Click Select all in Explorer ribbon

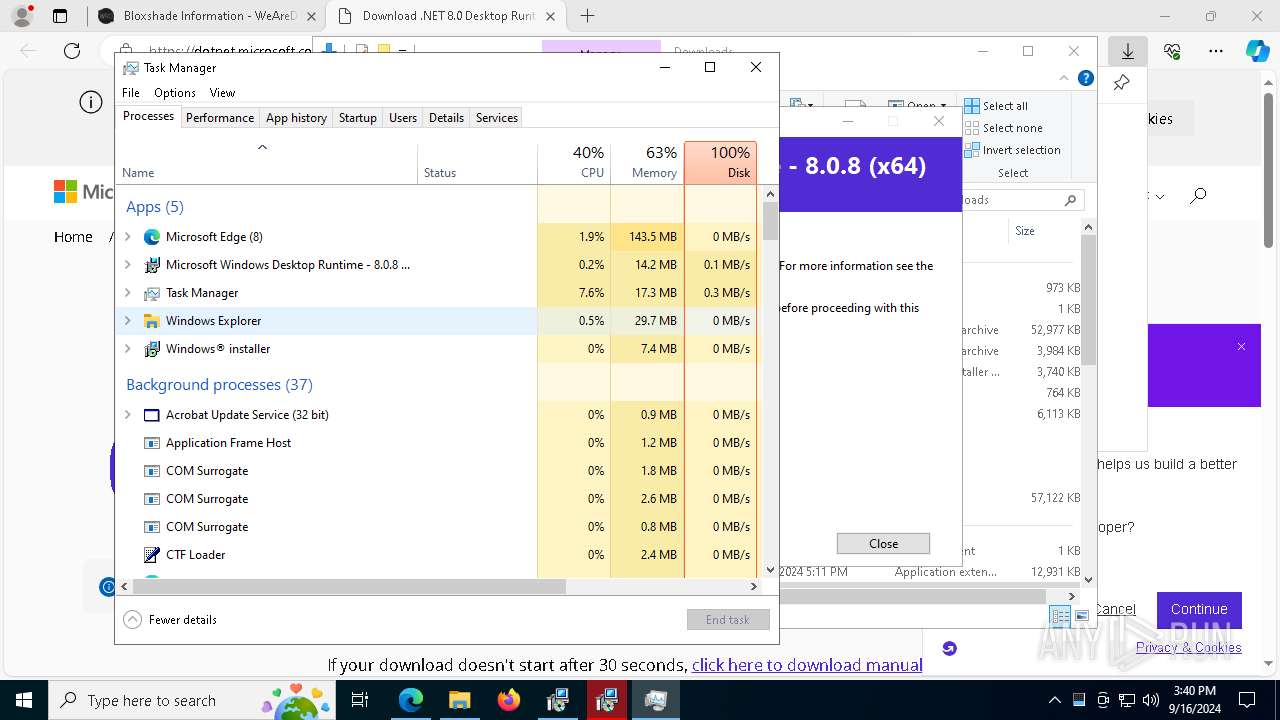tap(996, 106)
